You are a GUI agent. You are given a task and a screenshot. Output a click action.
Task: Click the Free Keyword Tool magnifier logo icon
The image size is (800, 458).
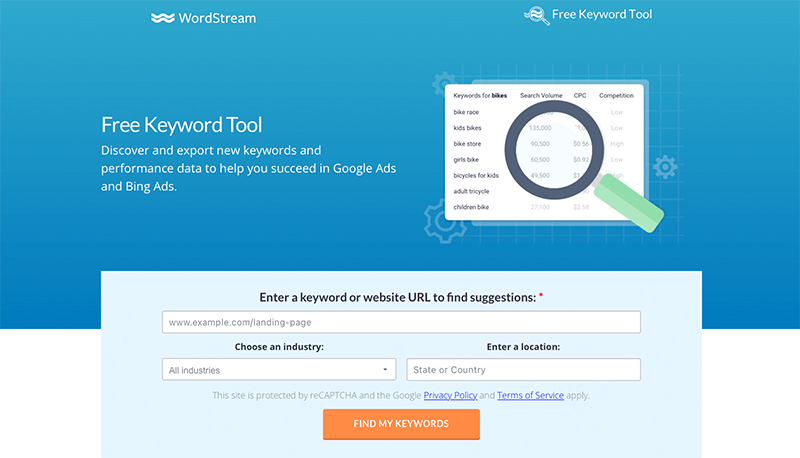pos(536,15)
